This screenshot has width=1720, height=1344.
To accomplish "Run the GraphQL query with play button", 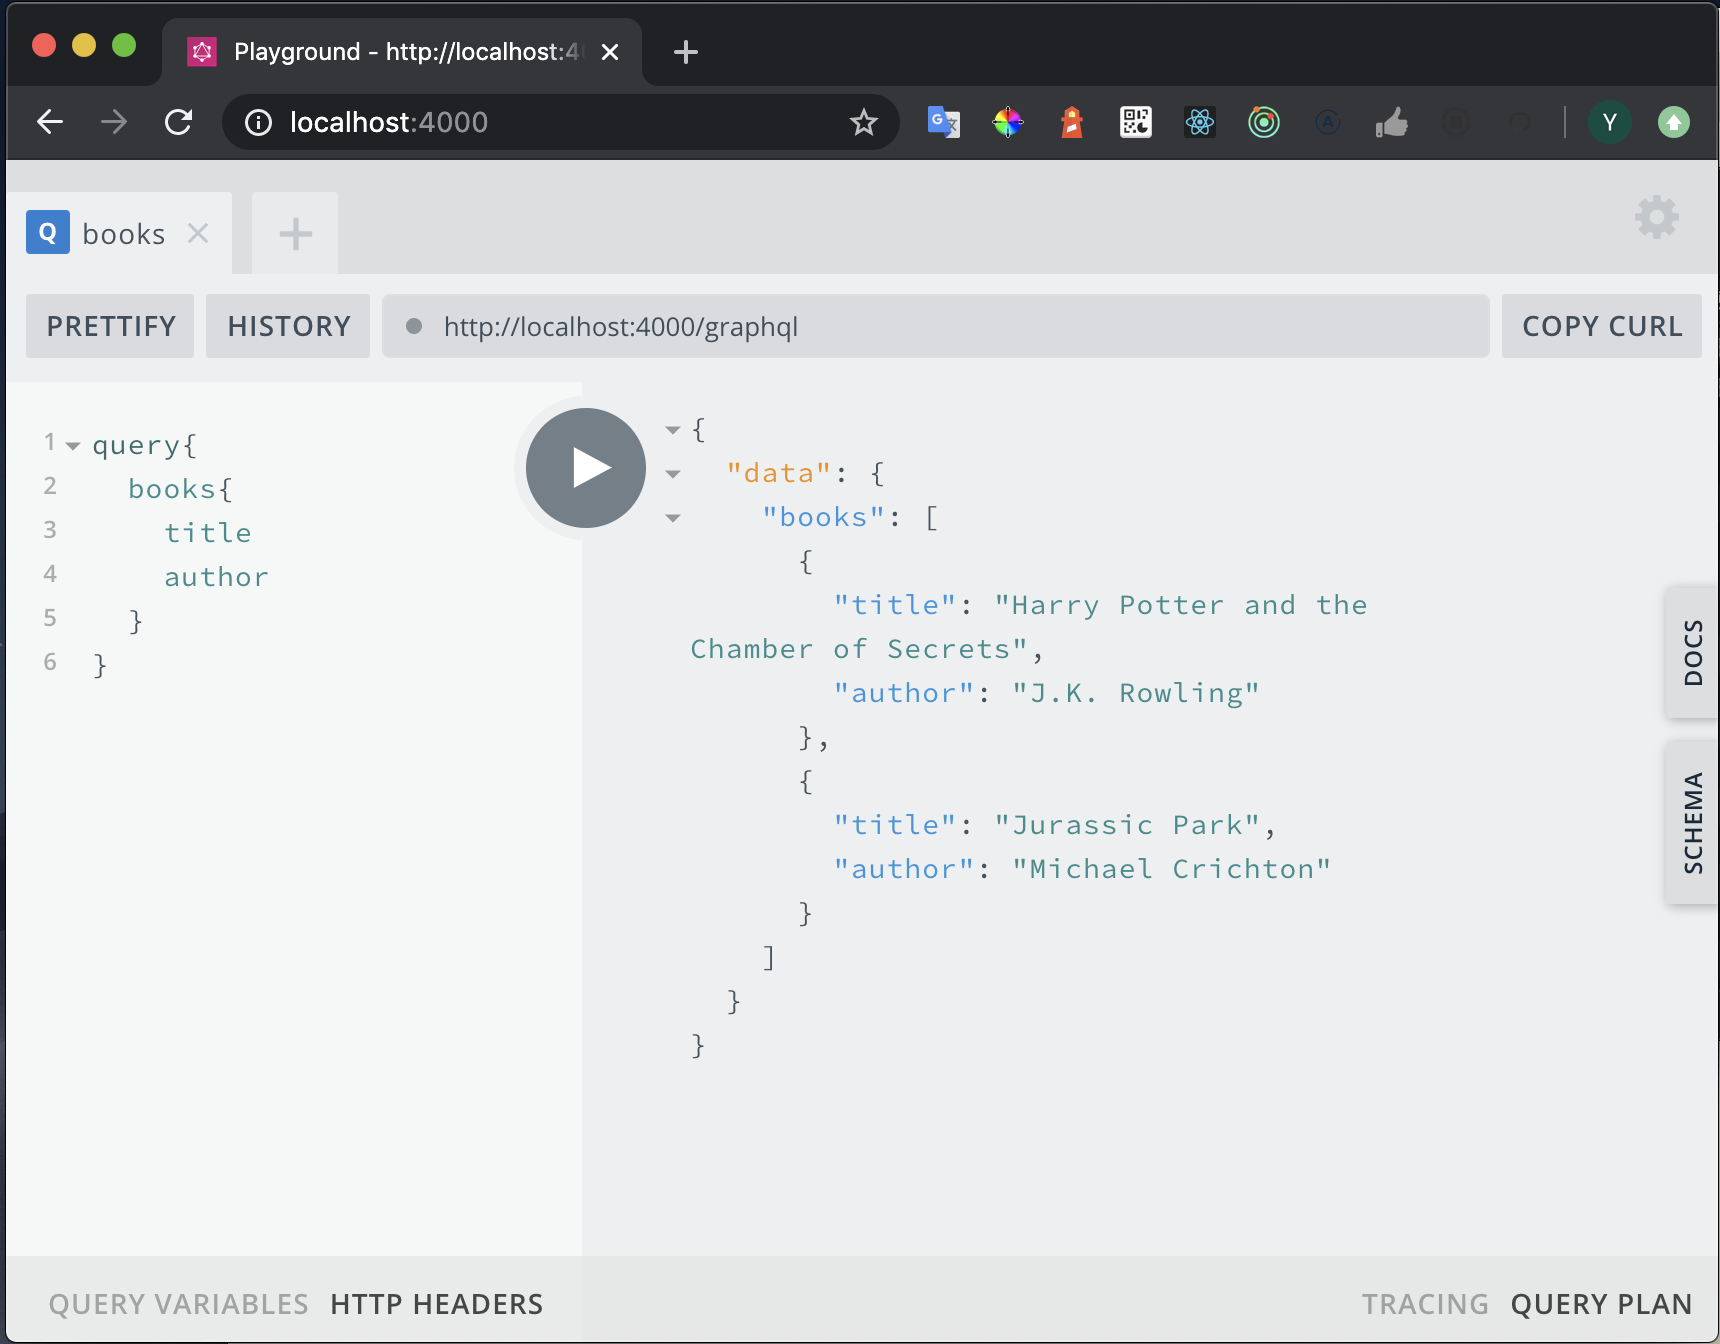I will [585, 467].
